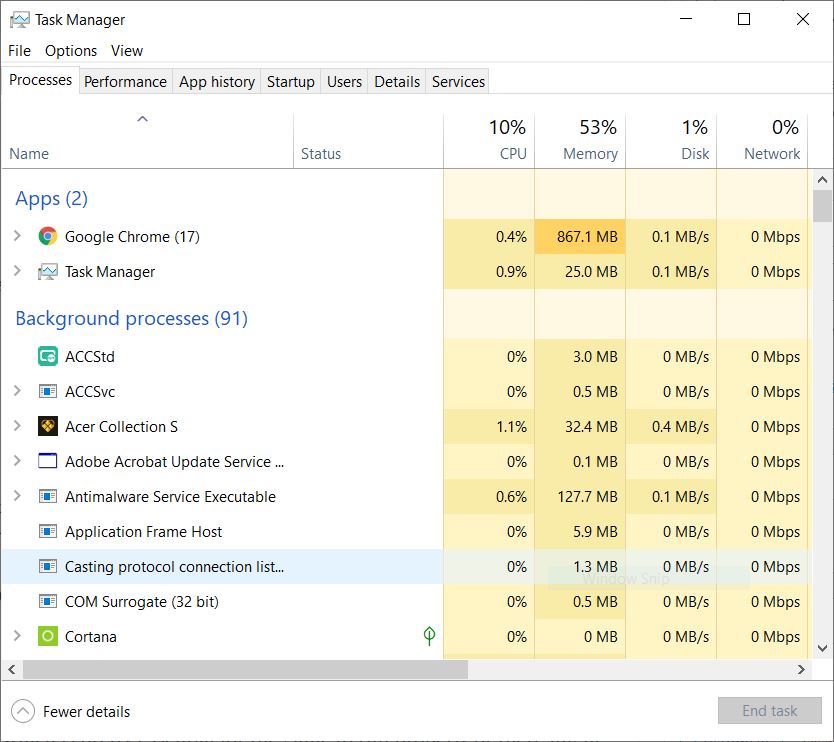Open the View menu
Screen dimensions: 834x742
[127, 51]
